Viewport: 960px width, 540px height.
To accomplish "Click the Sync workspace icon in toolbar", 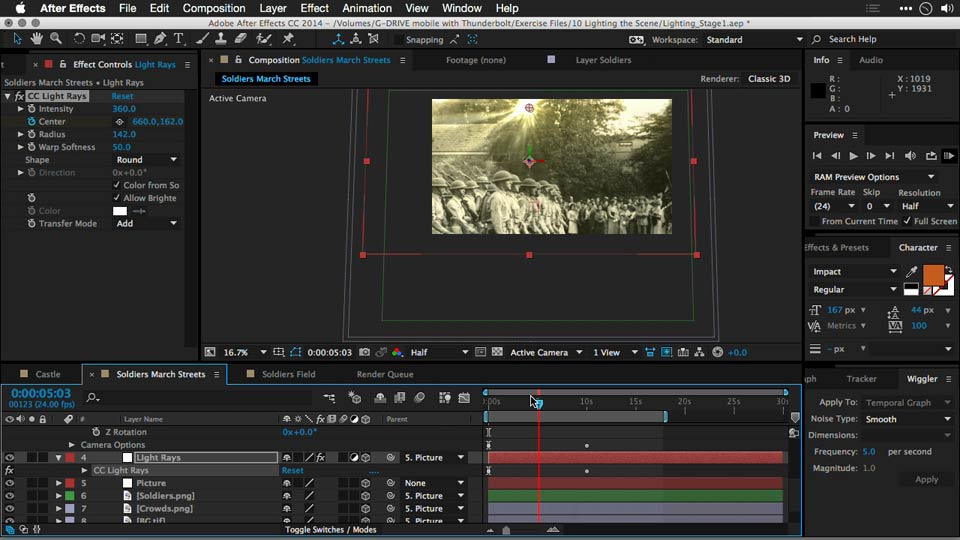I will click(x=636, y=39).
